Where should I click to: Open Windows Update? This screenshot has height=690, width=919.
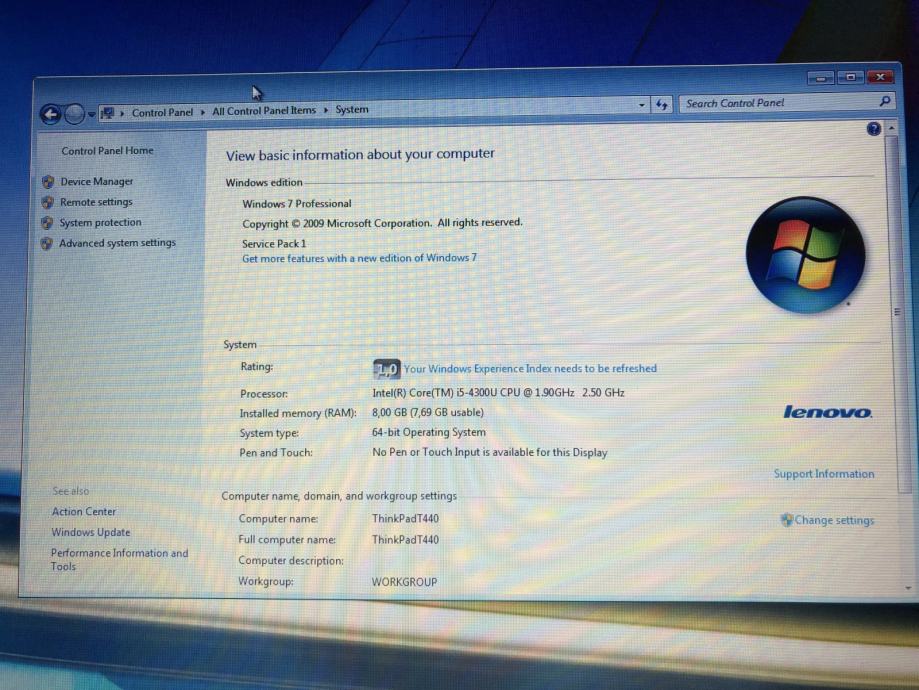pyautogui.click(x=90, y=532)
